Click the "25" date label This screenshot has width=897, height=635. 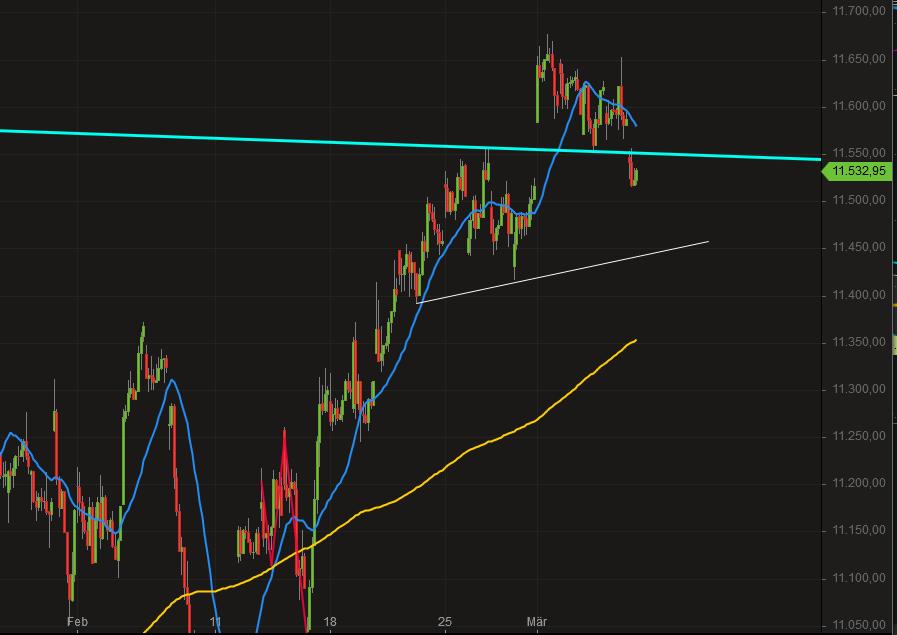pos(444,621)
